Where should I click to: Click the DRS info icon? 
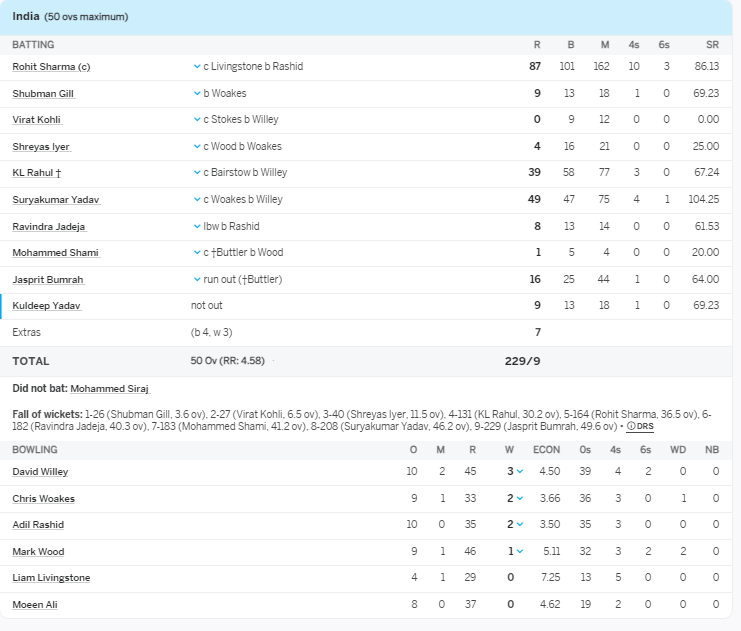click(x=630, y=427)
